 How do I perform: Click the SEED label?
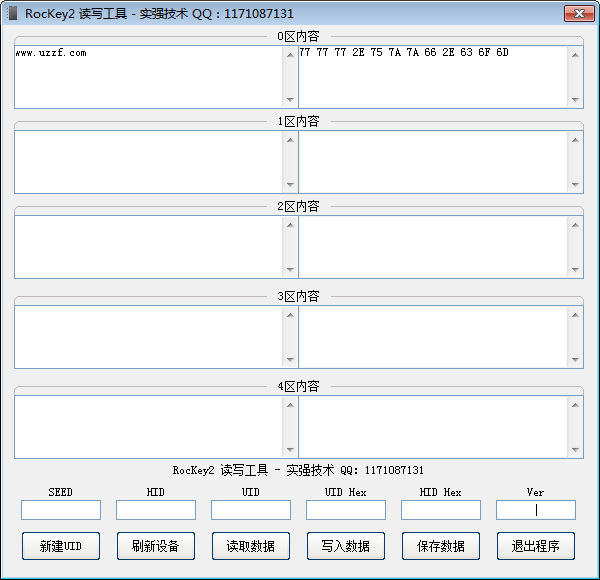click(60, 492)
